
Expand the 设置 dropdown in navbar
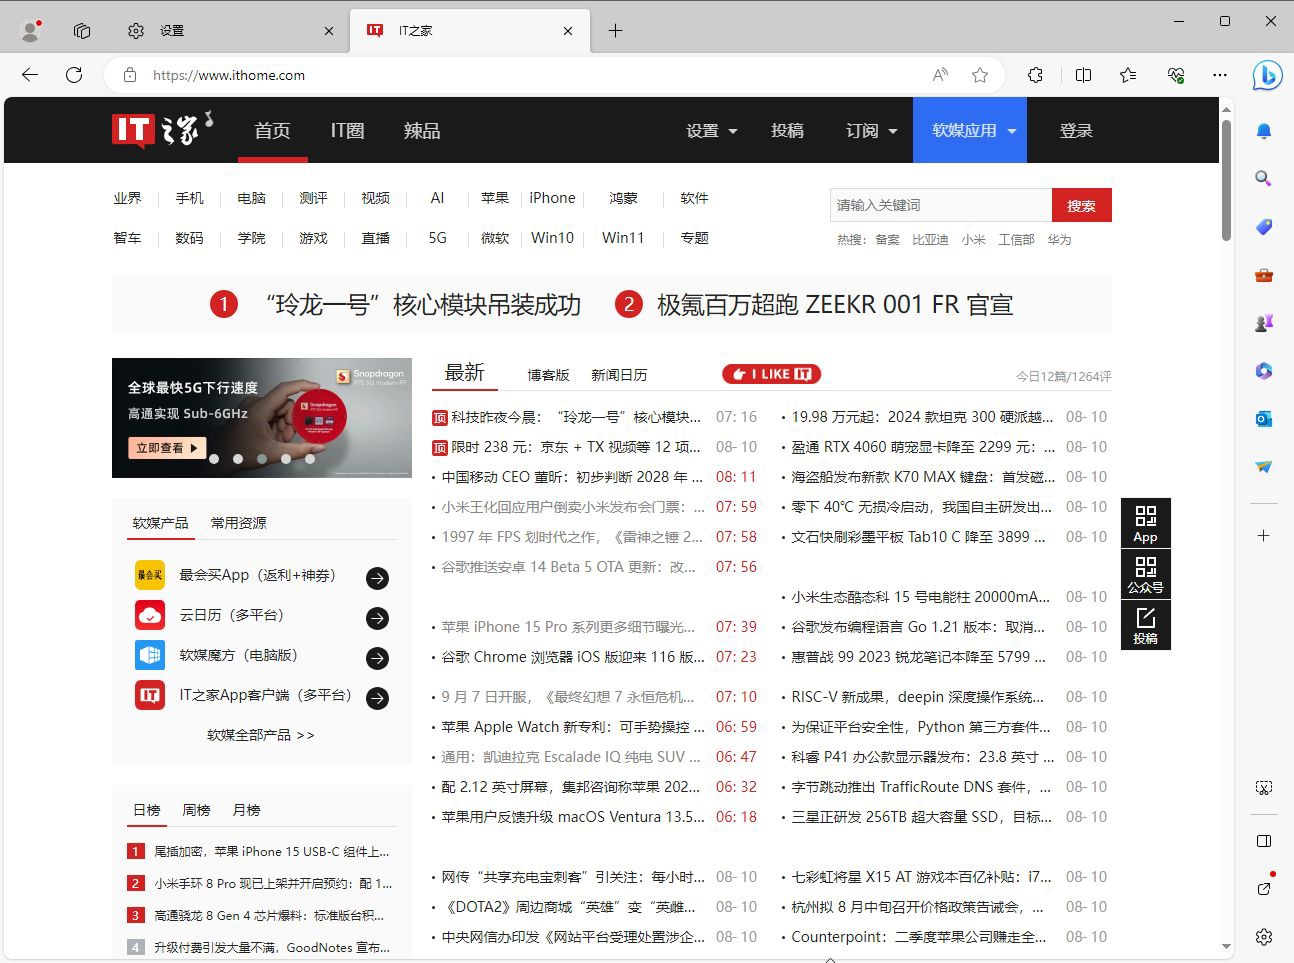(x=712, y=130)
